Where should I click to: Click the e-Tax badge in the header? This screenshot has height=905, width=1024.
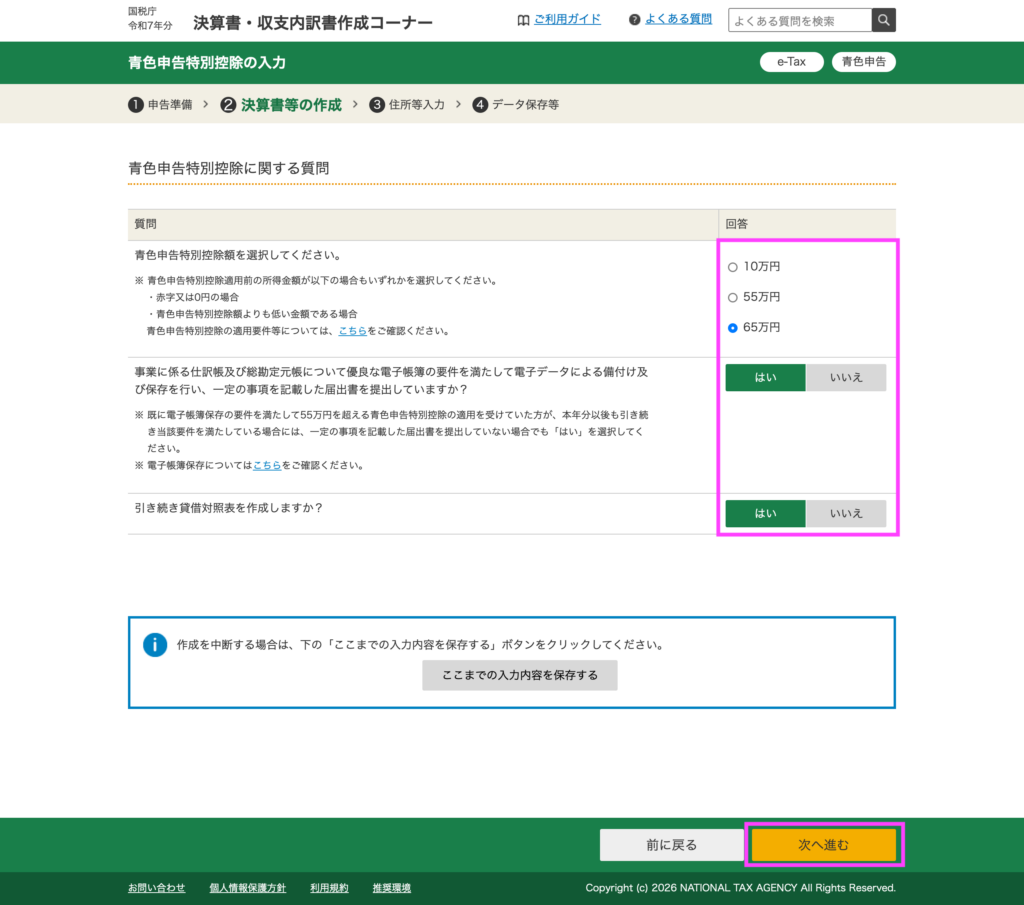click(x=791, y=62)
